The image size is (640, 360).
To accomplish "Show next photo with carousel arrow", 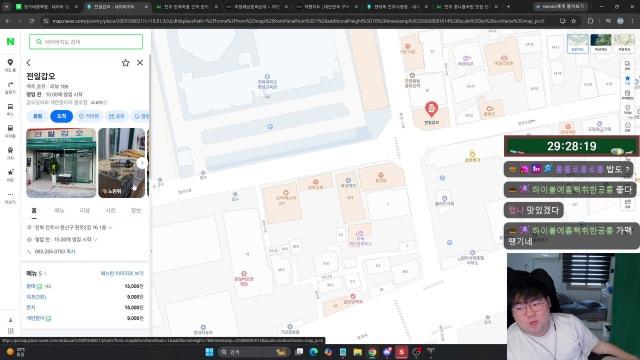I will click(x=141, y=163).
